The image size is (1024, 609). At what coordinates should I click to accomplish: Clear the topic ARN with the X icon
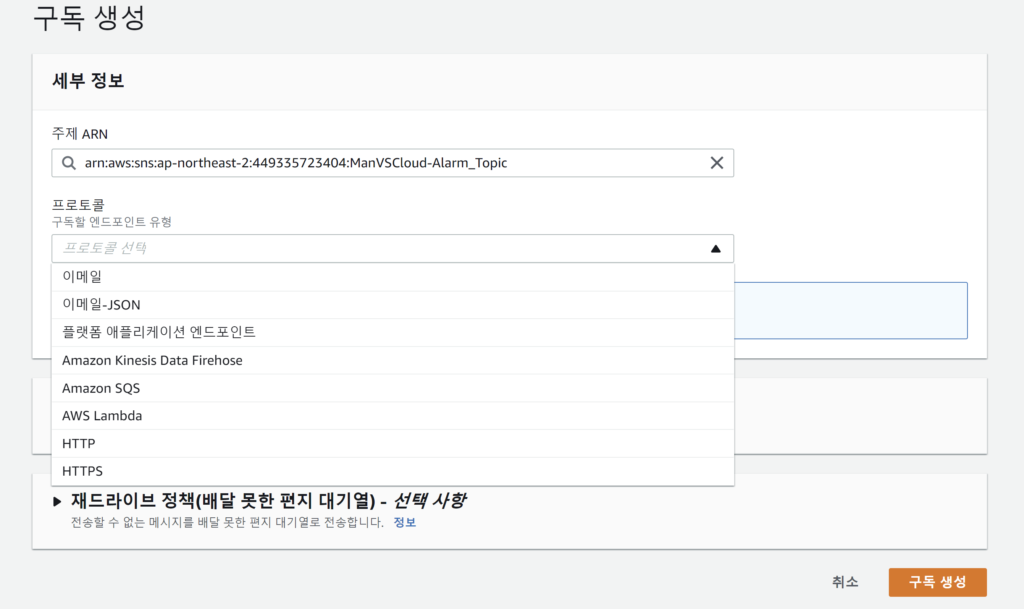click(716, 163)
